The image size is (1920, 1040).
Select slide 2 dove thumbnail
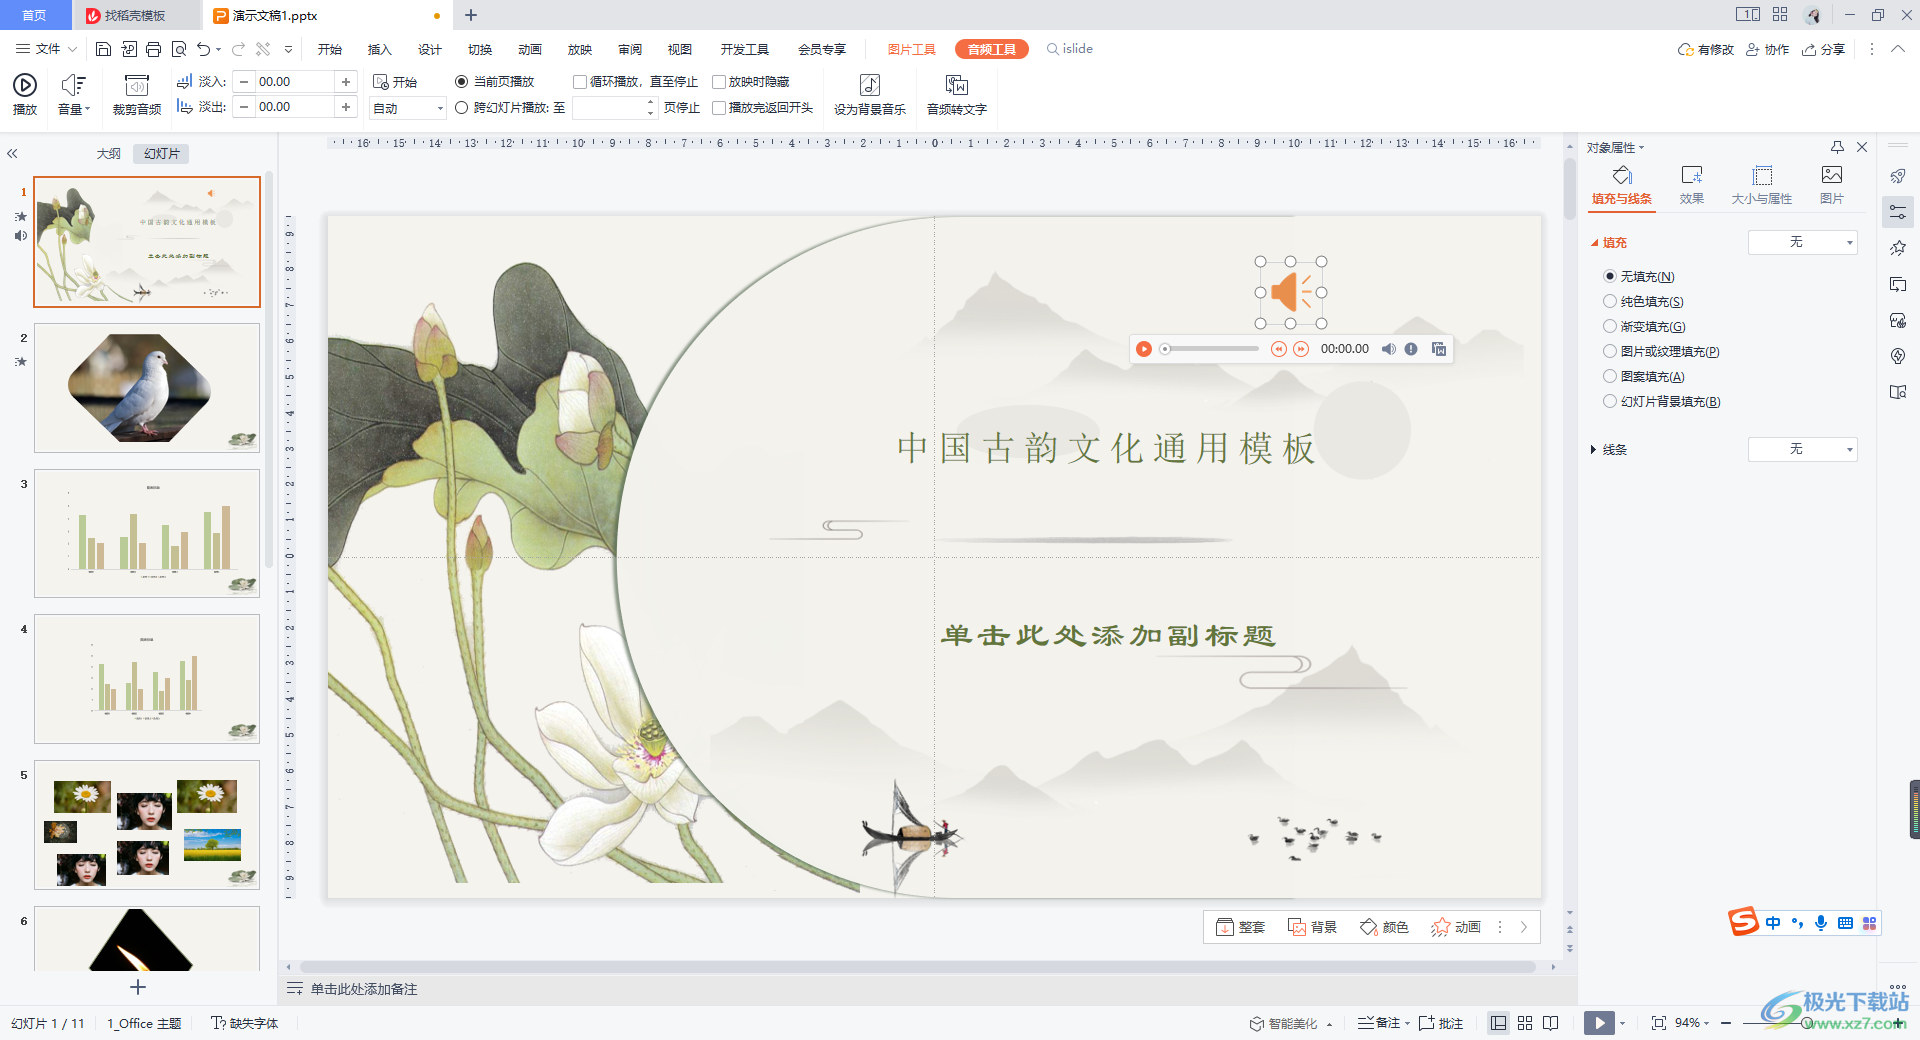tap(147, 388)
